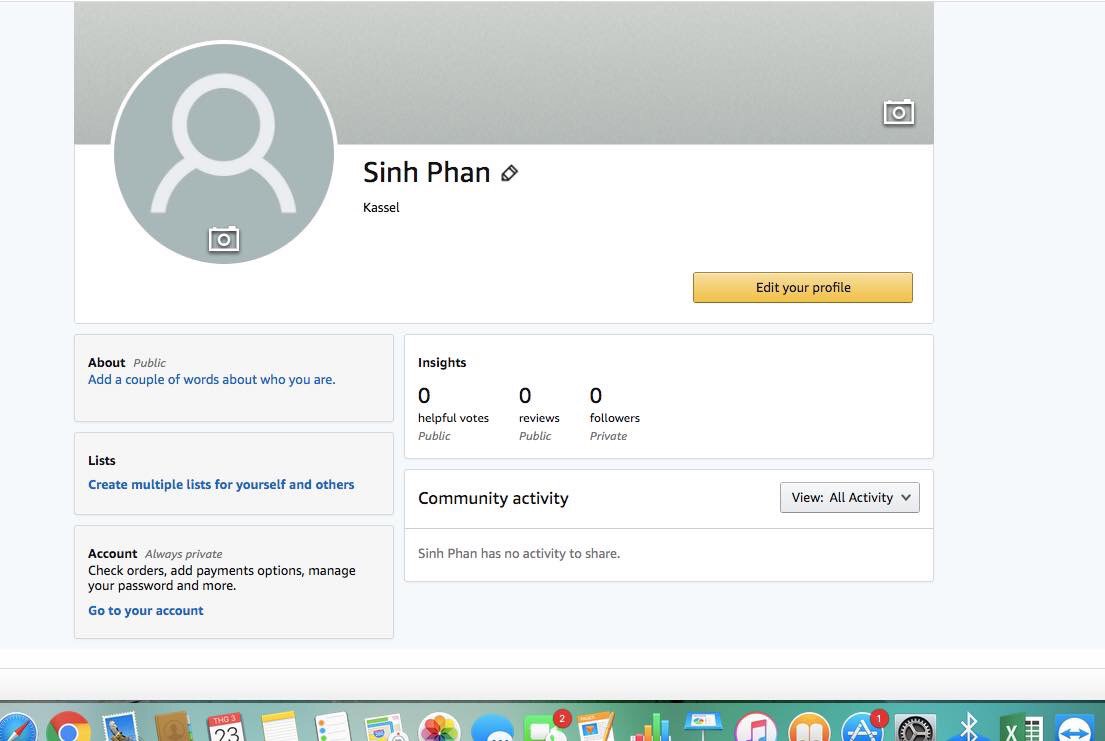Open Keynote from the Dock
The image size is (1105, 741).
703,728
